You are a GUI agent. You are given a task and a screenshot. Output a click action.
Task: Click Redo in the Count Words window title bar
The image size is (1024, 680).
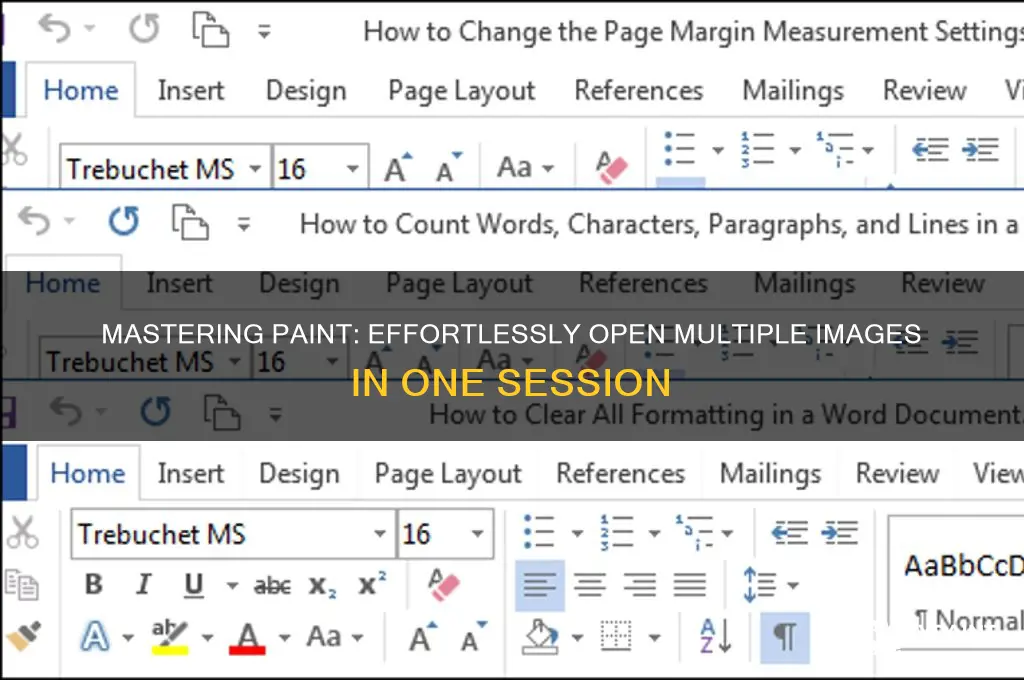(x=123, y=222)
